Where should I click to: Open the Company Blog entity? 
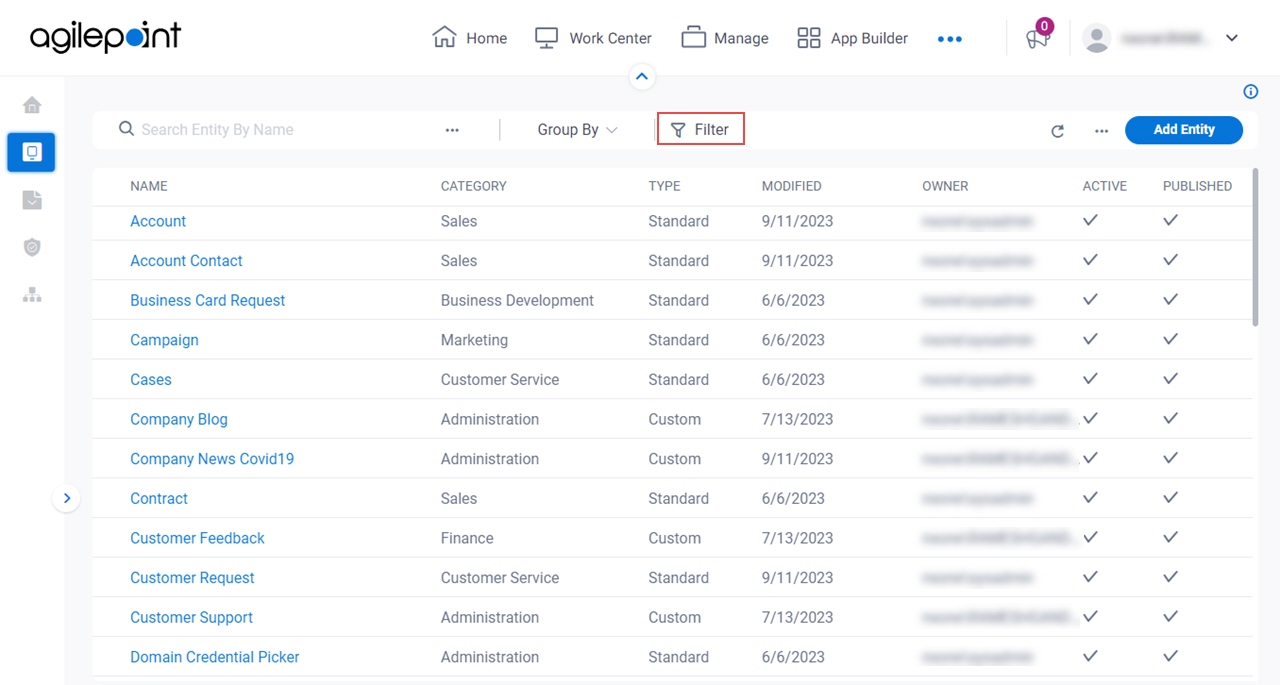coord(179,419)
